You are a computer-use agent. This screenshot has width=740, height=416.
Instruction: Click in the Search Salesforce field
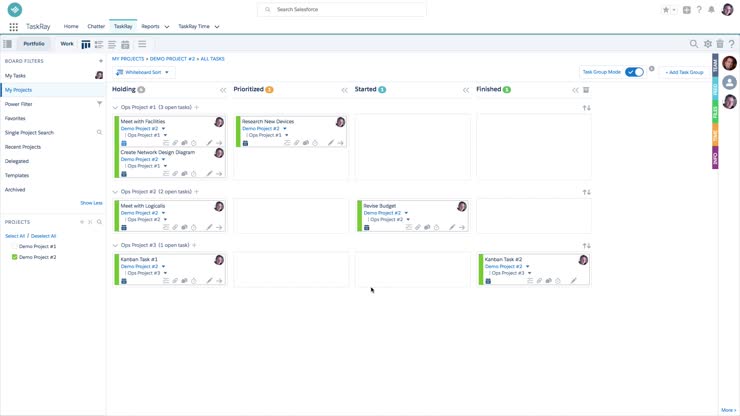point(342,9)
